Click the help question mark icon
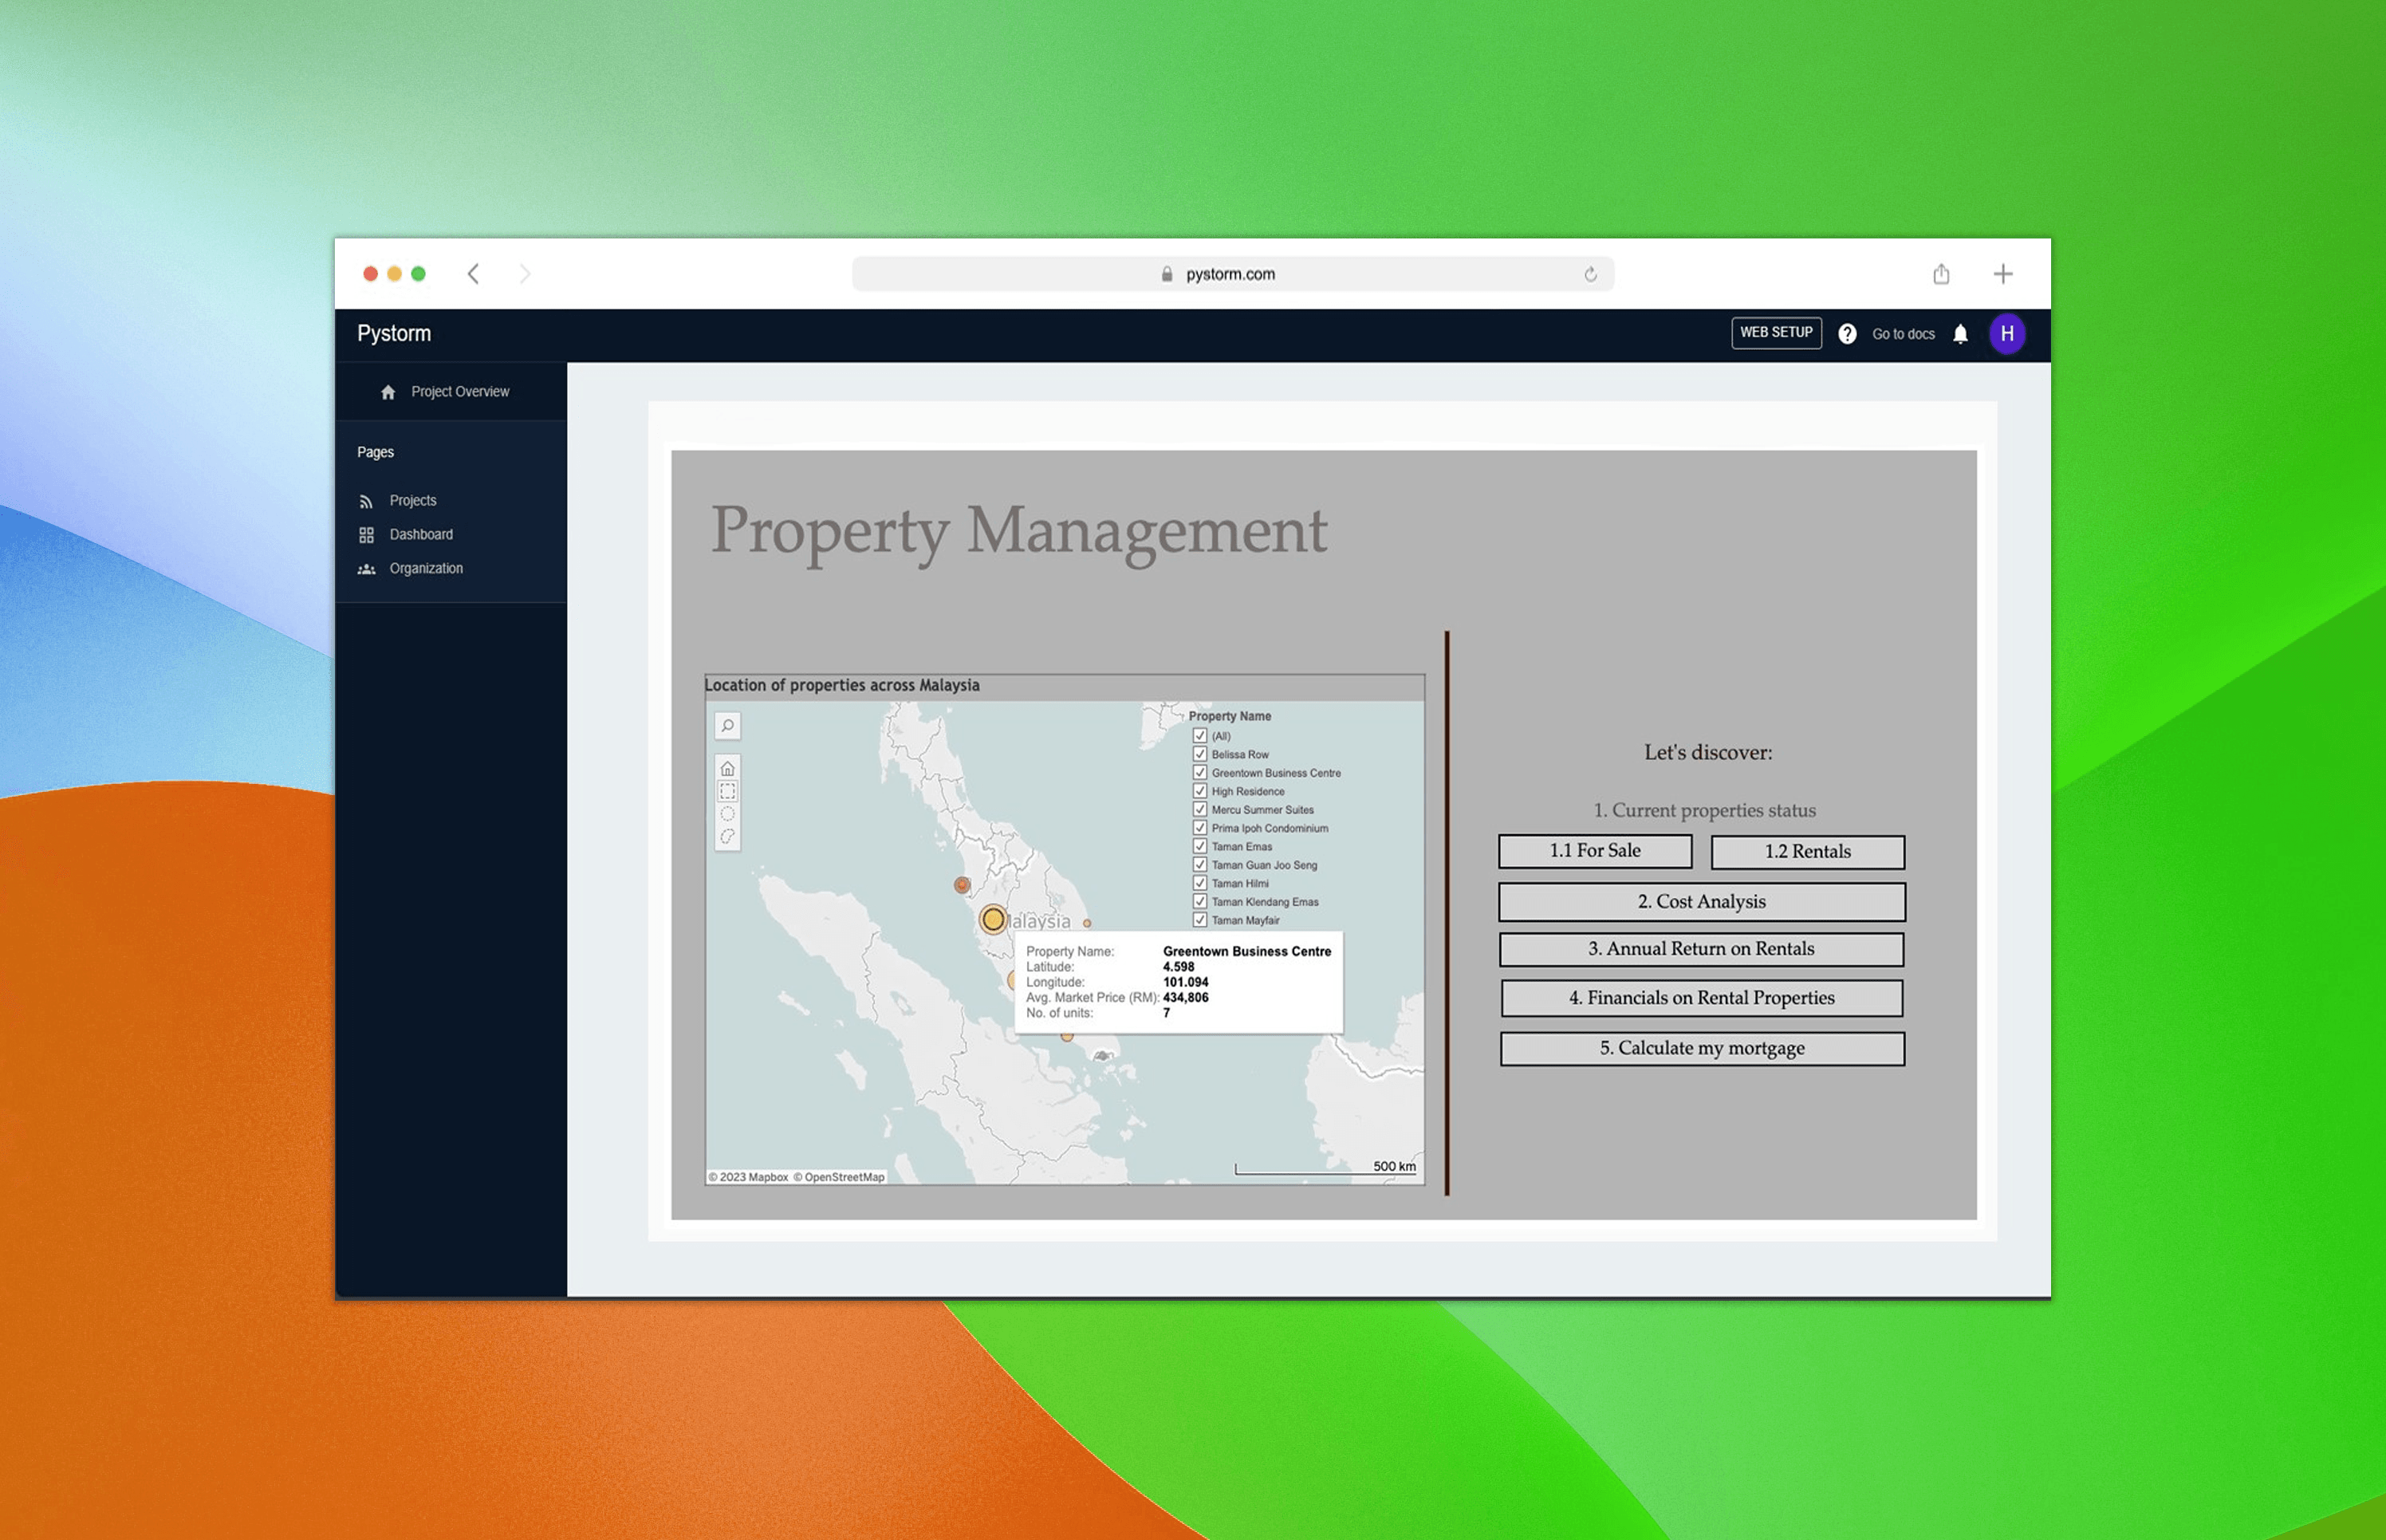Image resolution: width=2386 pixels, height=1540 pixels. (x=1847, y=334)
